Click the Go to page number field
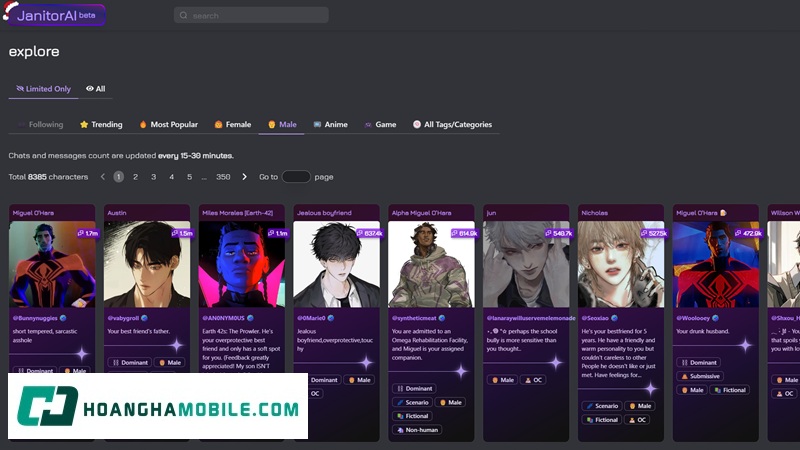This screenshot has width=800, height=450. [296, 177]
